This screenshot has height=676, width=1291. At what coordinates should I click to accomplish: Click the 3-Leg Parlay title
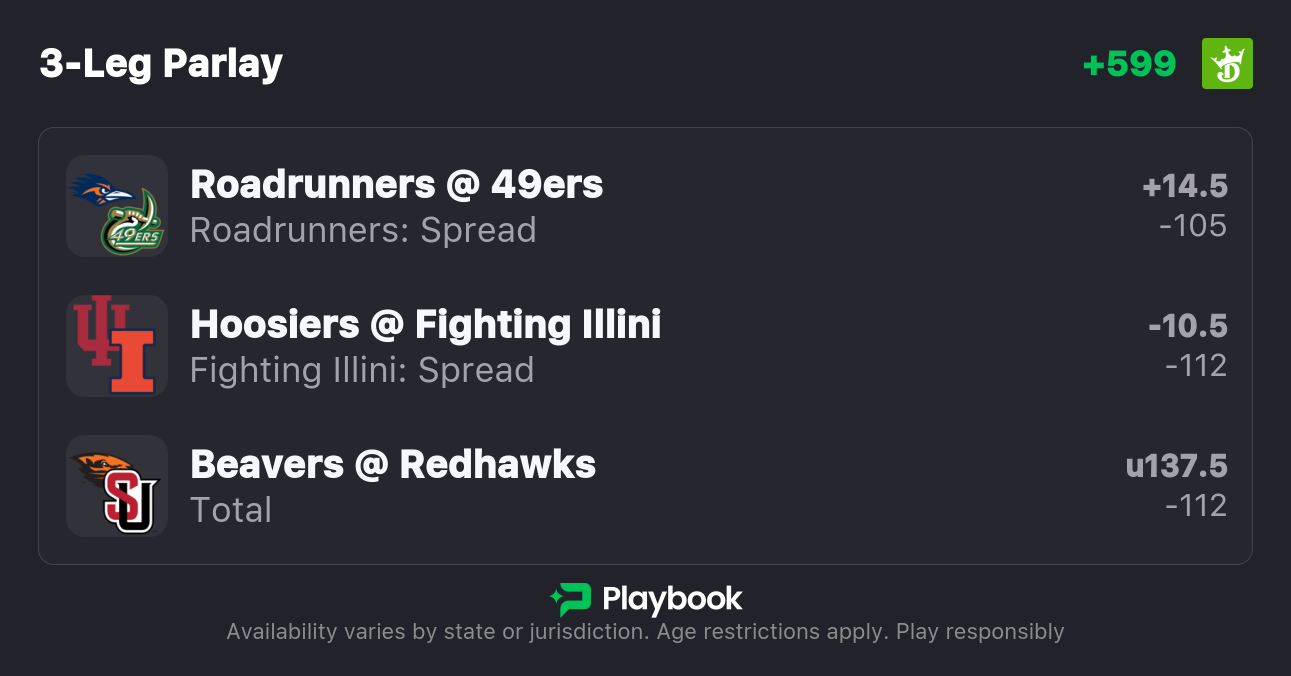161,64
